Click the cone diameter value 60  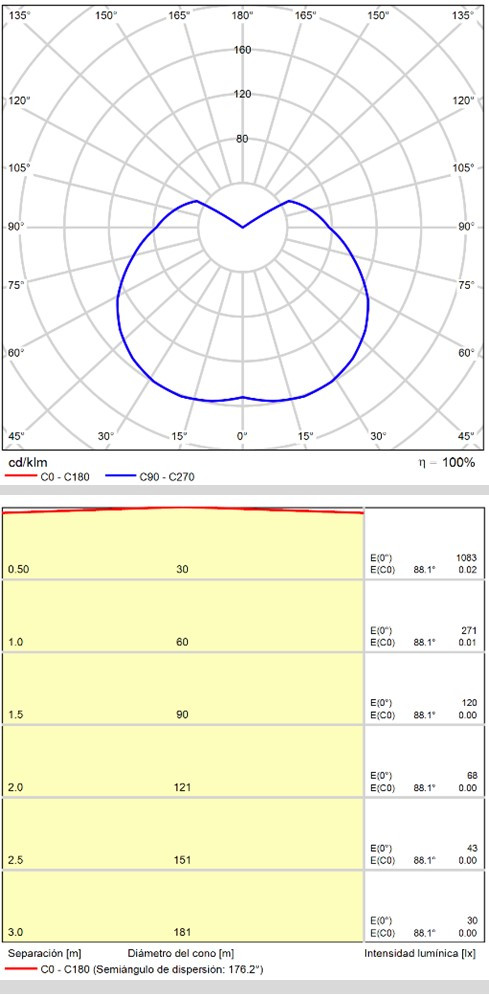(183, 642)
